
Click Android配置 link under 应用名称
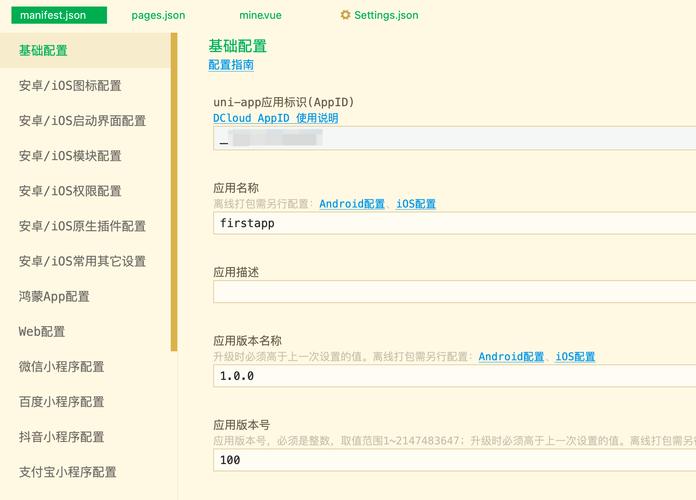[352, 204]
